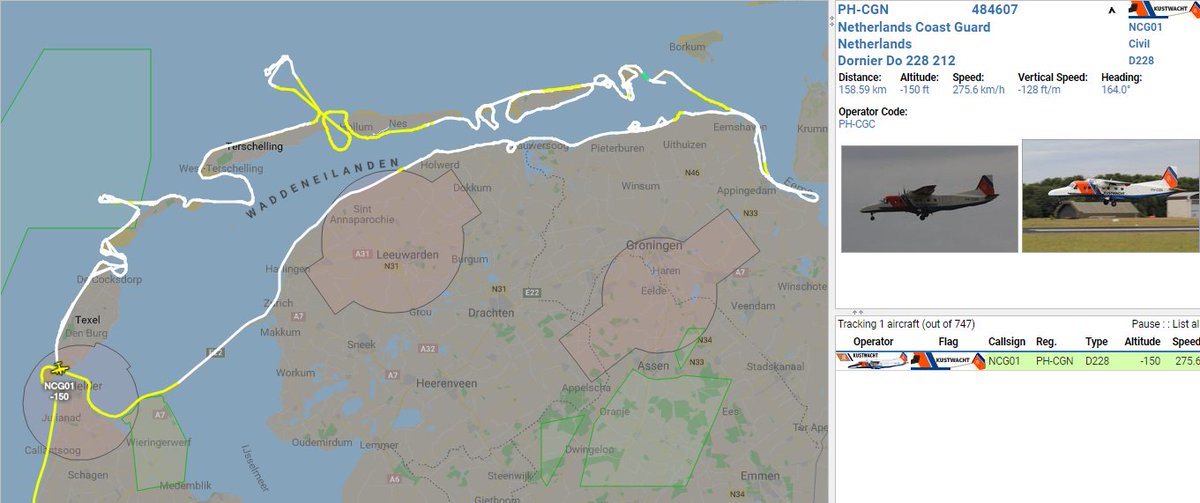Open the PH-CGN registration link in details
Viewport: 1200px width, 503px height.
point(862,10)
